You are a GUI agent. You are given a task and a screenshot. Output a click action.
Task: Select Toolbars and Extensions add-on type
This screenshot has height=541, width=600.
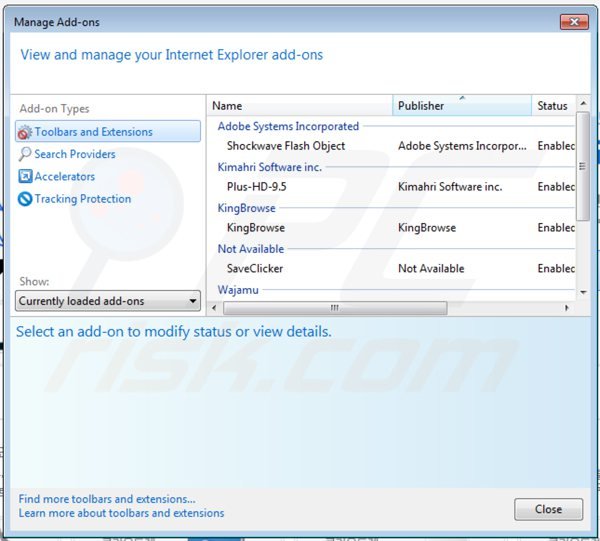tap(108, 132)
